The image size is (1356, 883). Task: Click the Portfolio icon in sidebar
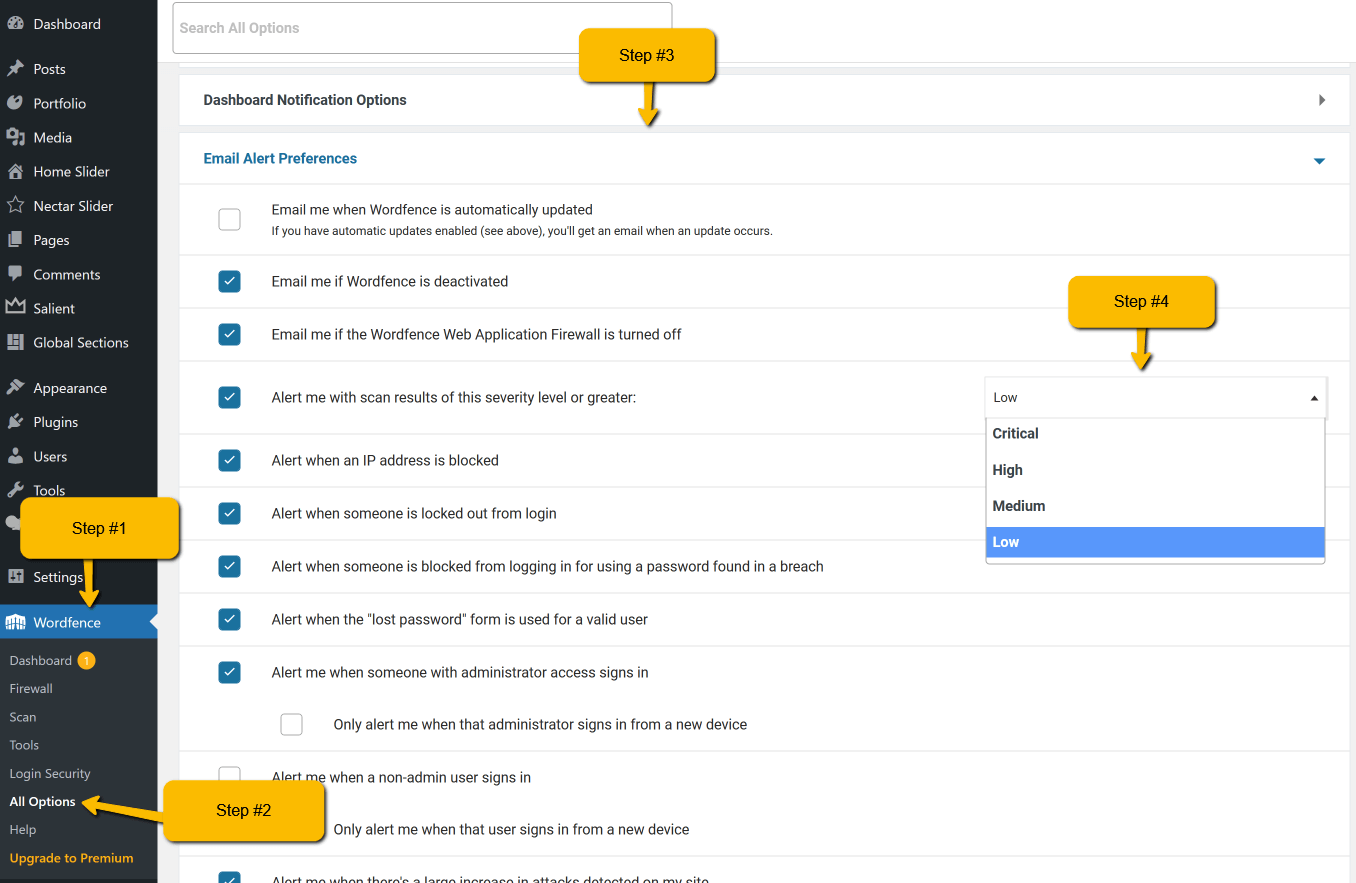coord(15,103)
